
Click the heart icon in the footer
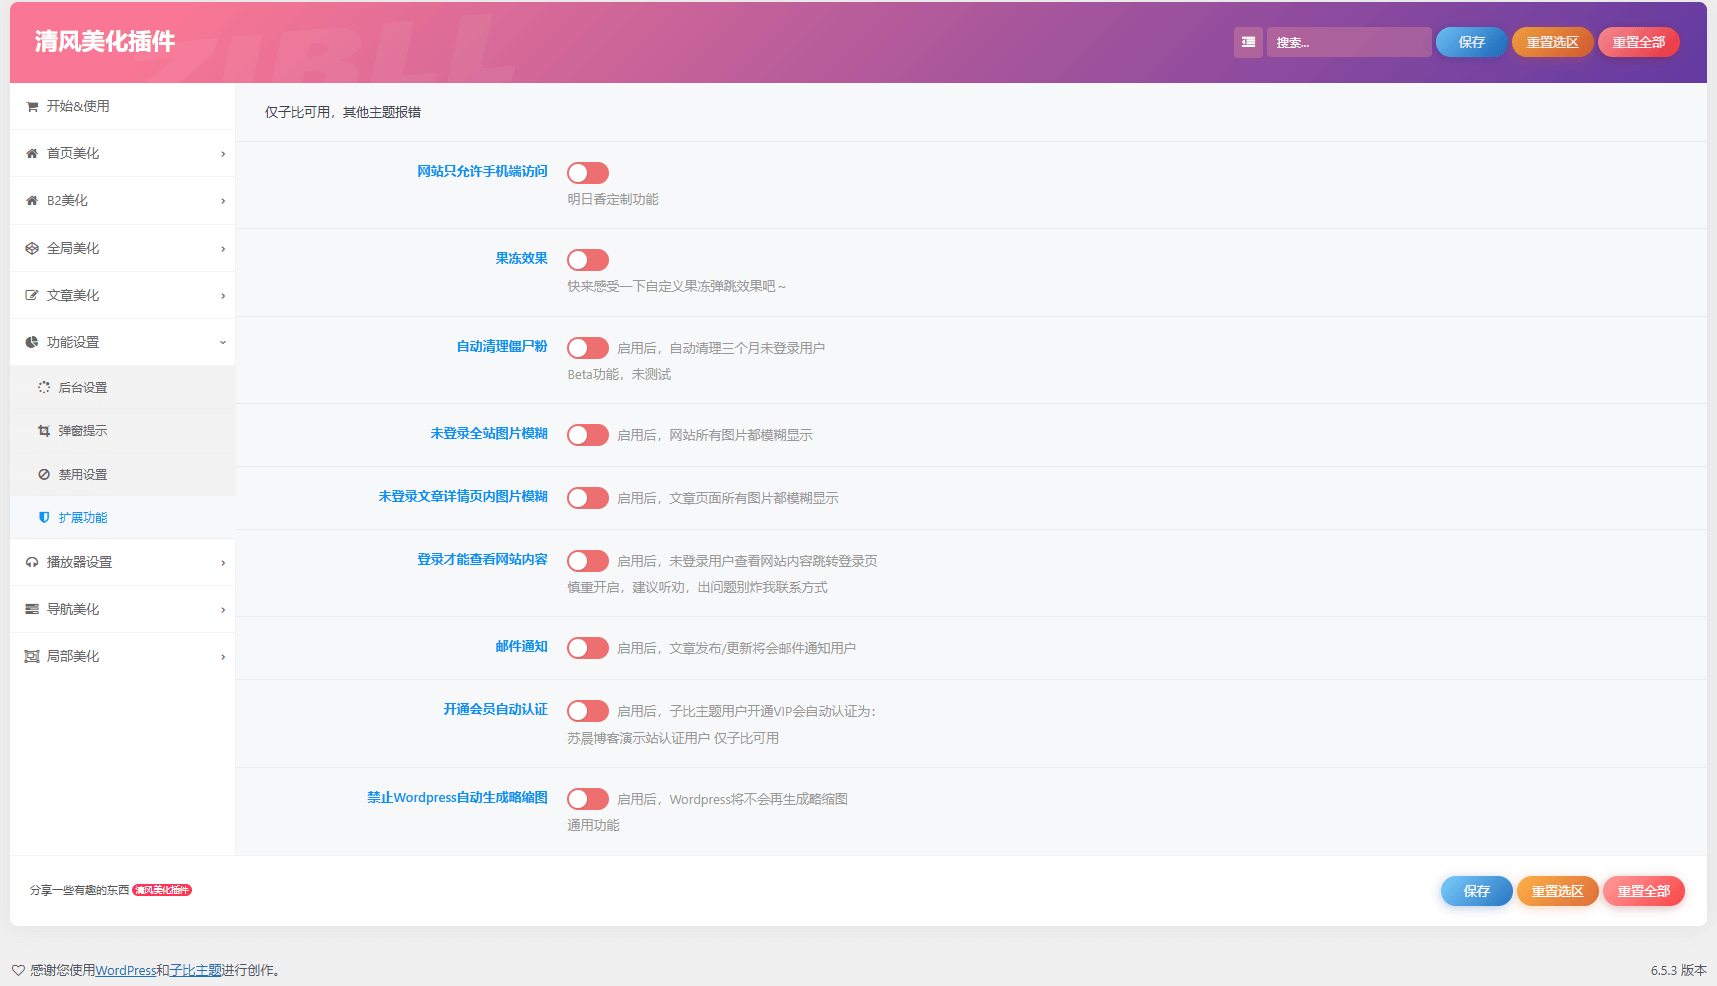pyautogui.click(x=18, y=971)
